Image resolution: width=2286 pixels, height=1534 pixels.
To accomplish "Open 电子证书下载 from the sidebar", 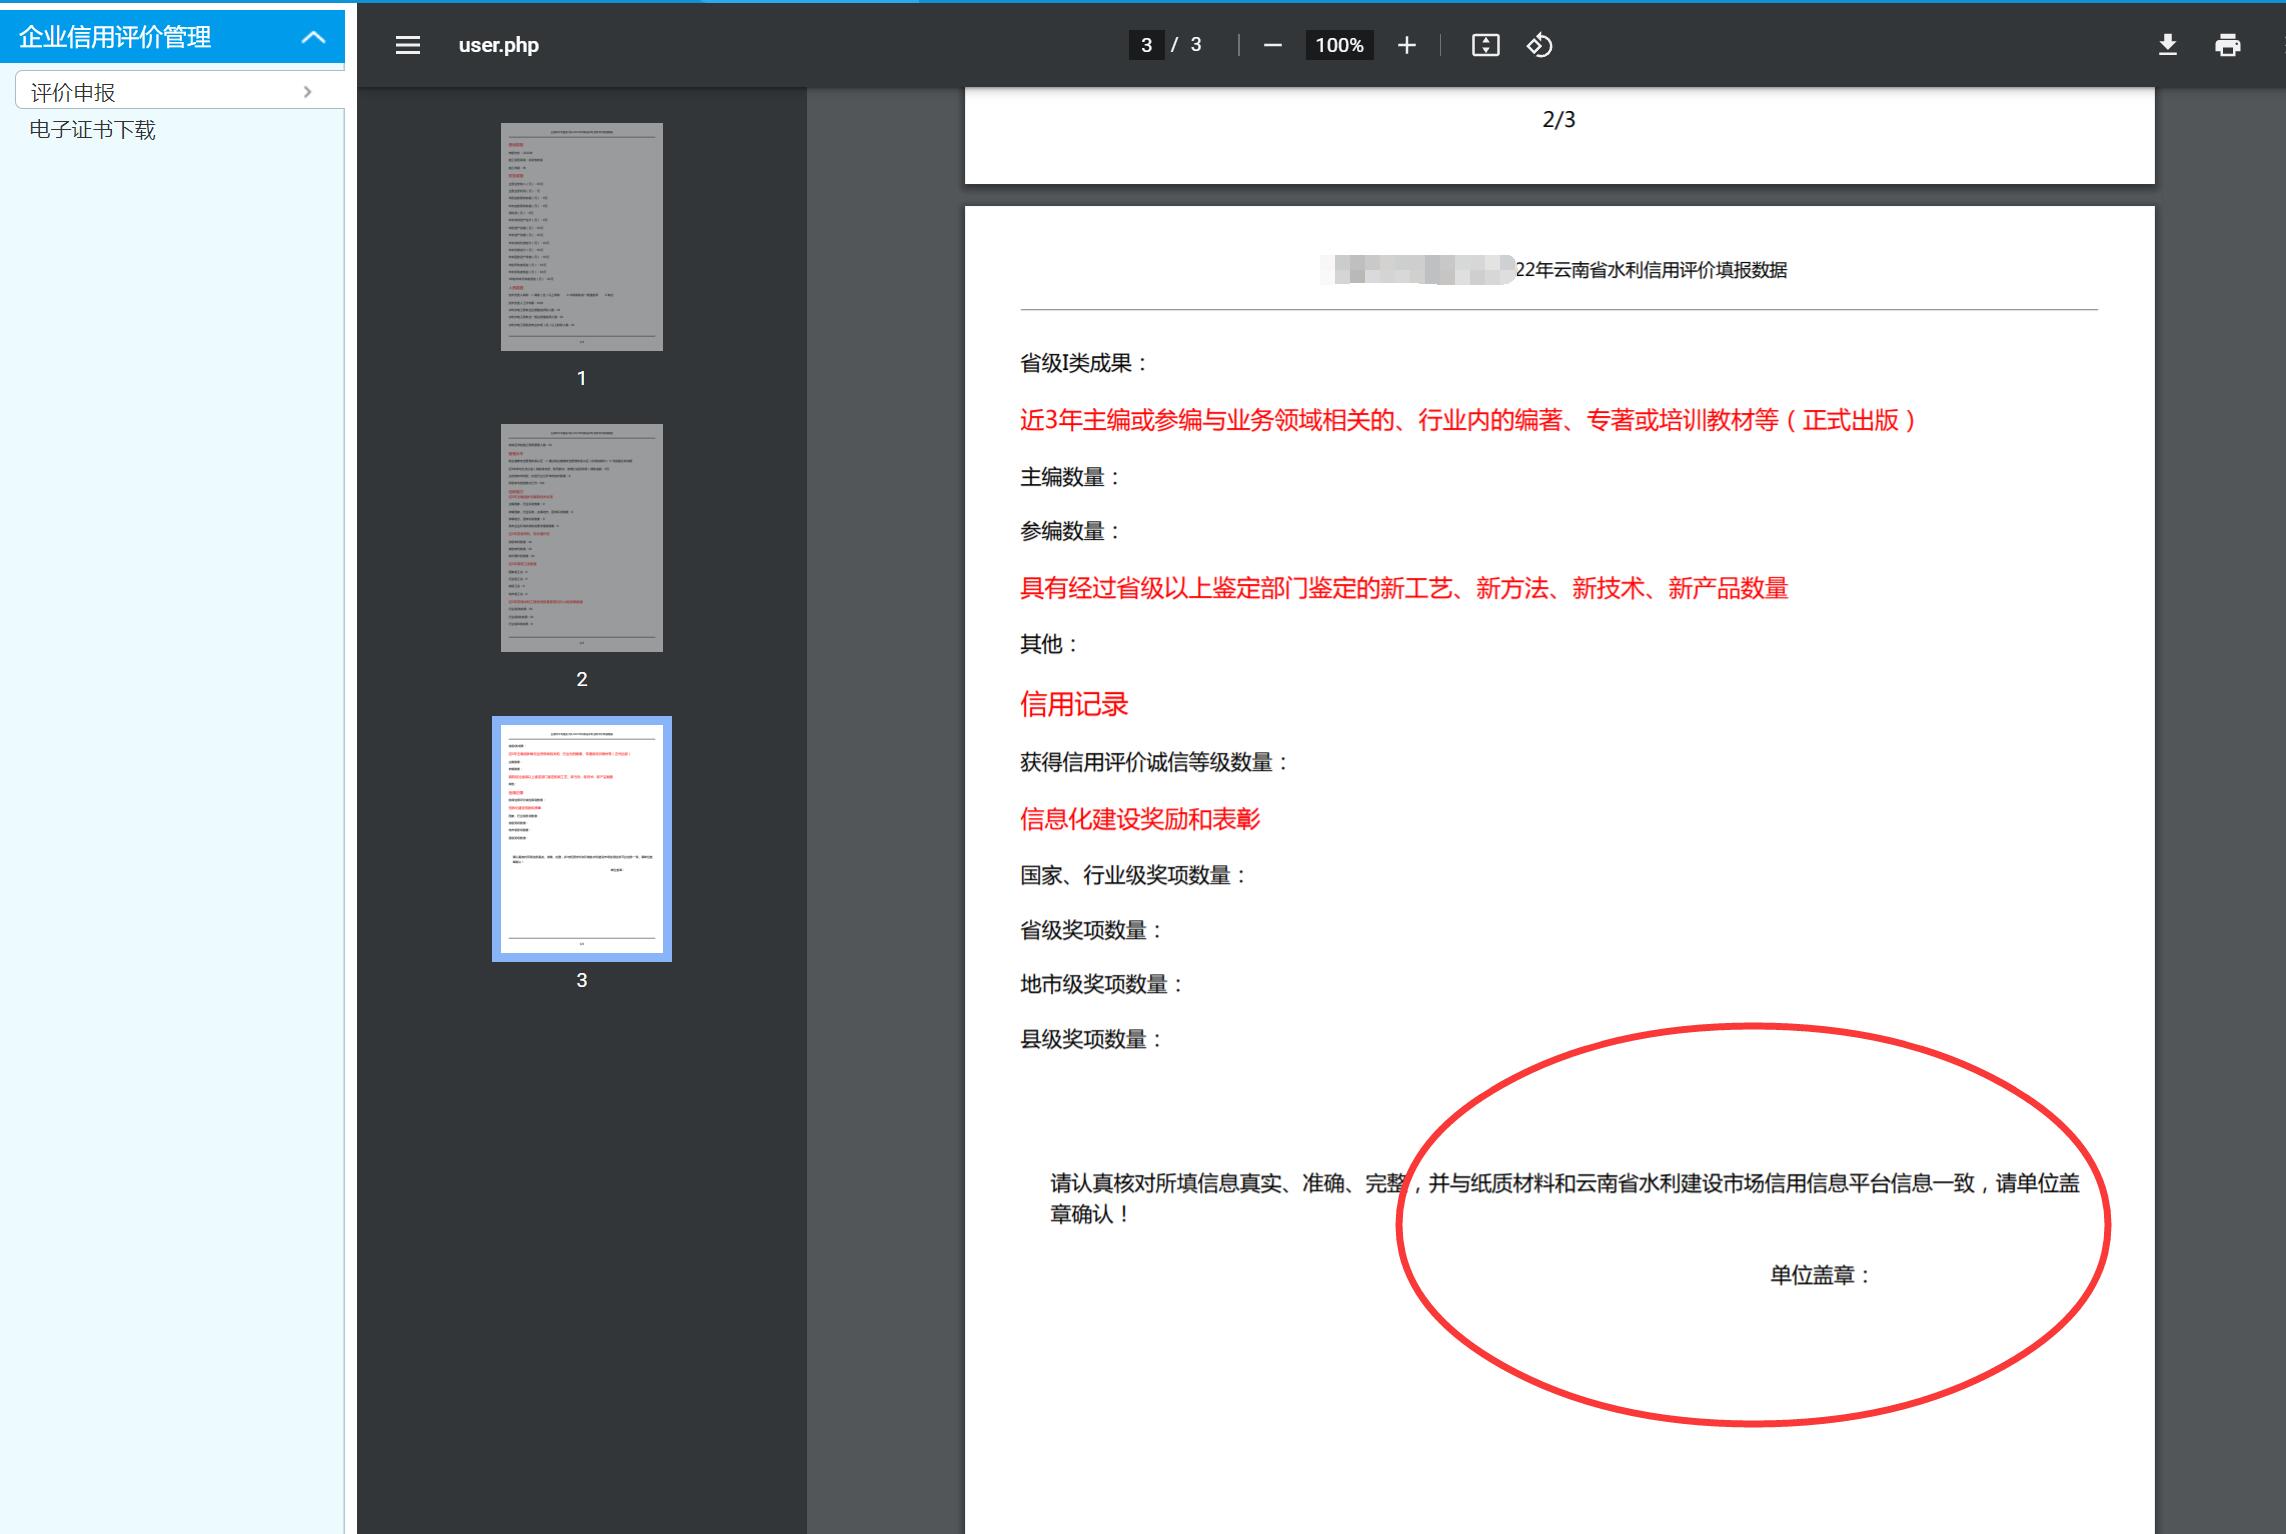I will [x=92, y=130].
